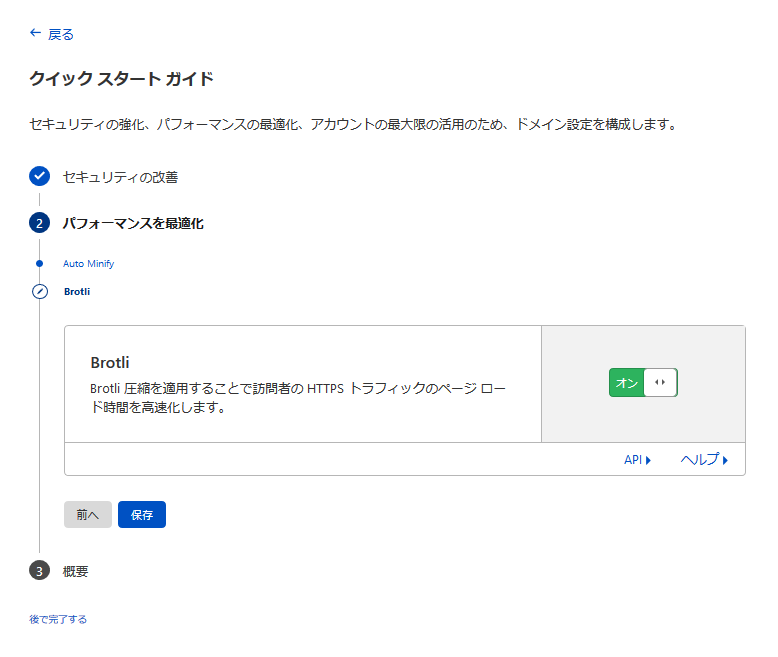Click the step 3 number circle
The width and height of the screenshot is (778, 657).
[x=39, y=571]
